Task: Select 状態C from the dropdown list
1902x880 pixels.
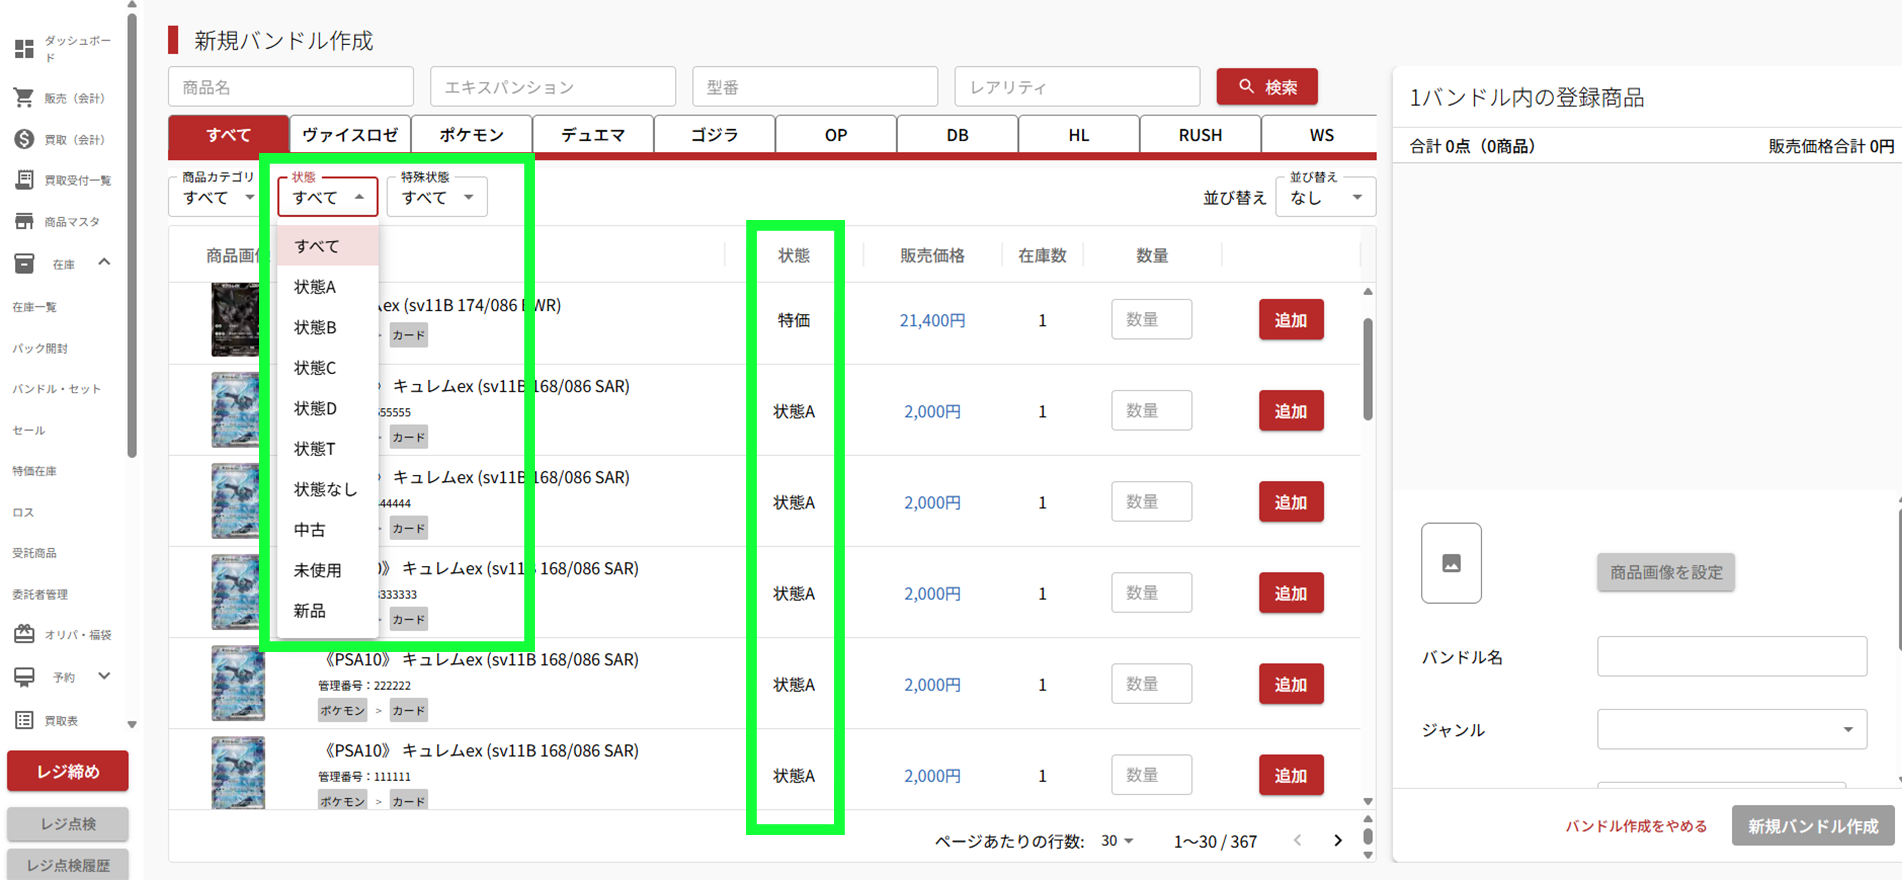Action: click(x=328, y=368)
